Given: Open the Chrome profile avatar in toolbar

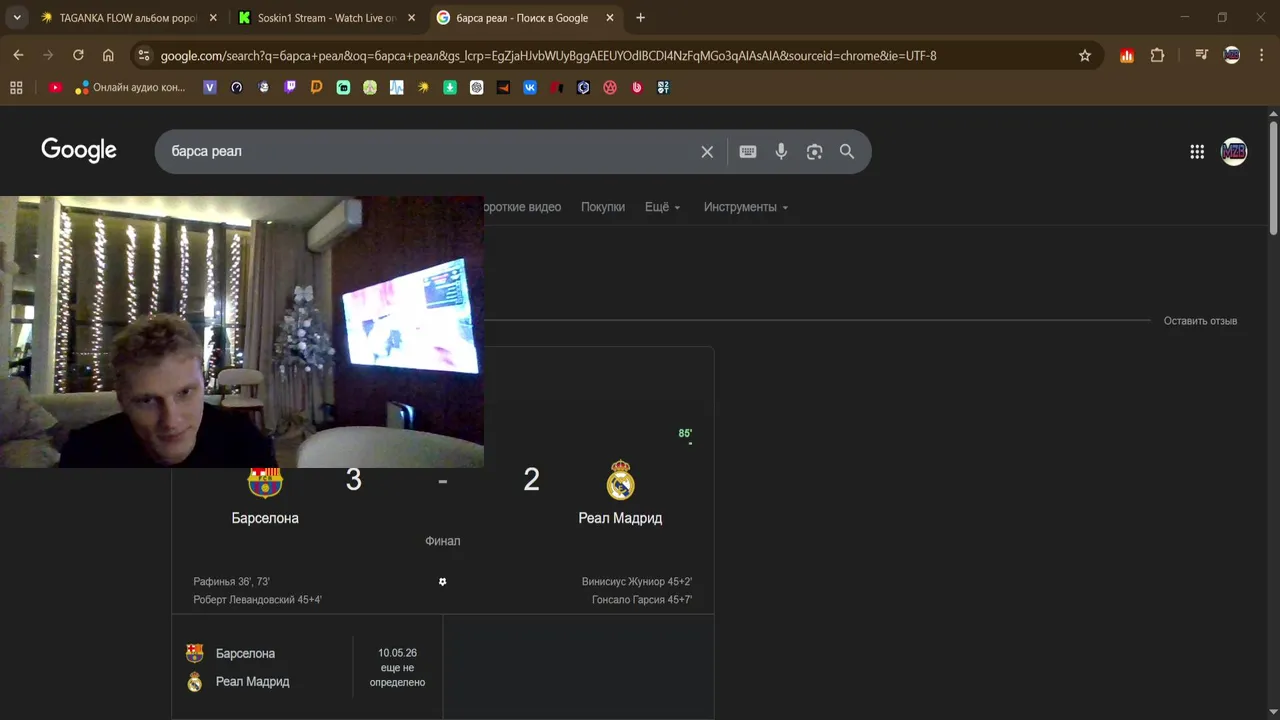Looking at the screenshot, I should tap(1232, 55).
